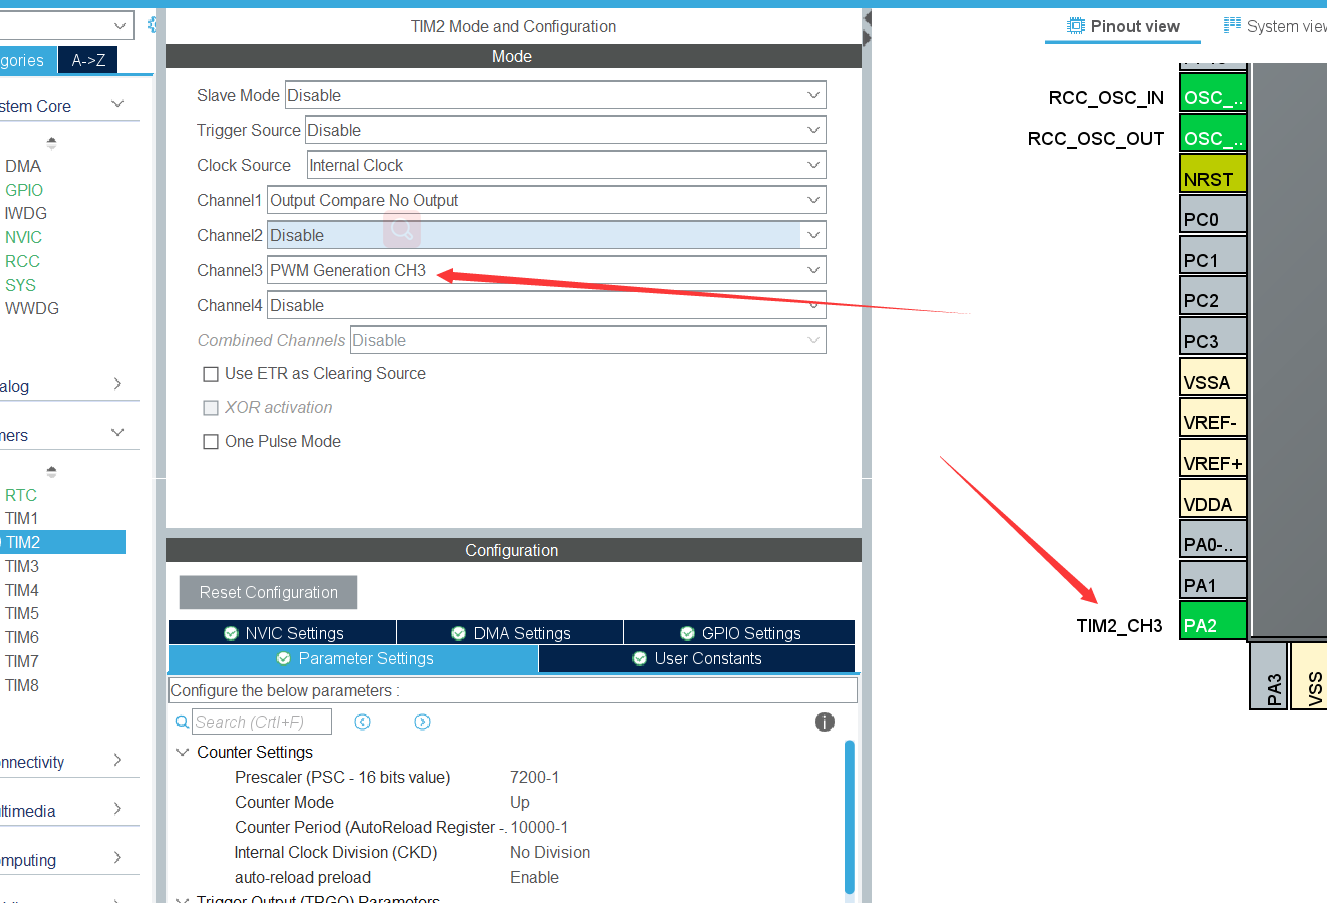The image size is (1327, 903).
Task: Click the previous search result arrow icon
Action: (363, 722)
